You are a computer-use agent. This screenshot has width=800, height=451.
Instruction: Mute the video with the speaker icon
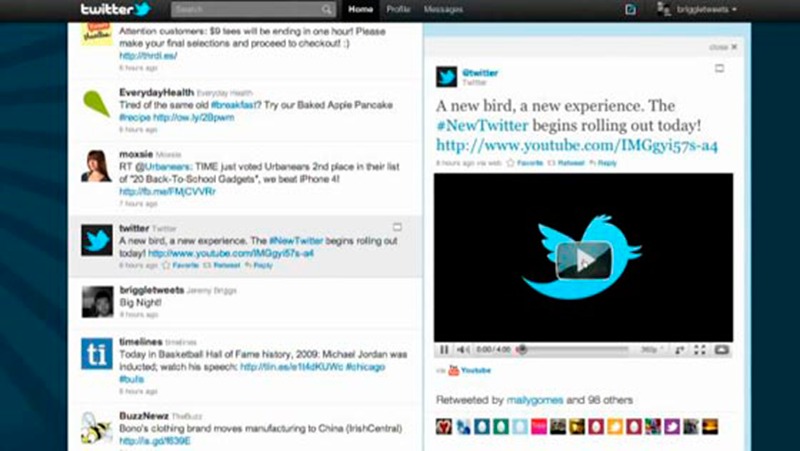[463, 349]
